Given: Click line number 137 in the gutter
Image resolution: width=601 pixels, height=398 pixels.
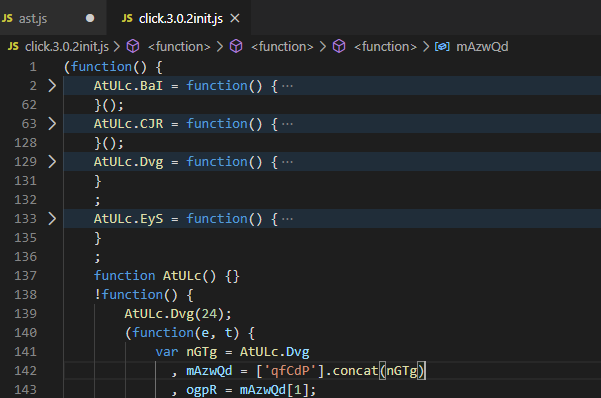Looking at the screenshot, I should [x=25, y=276].
